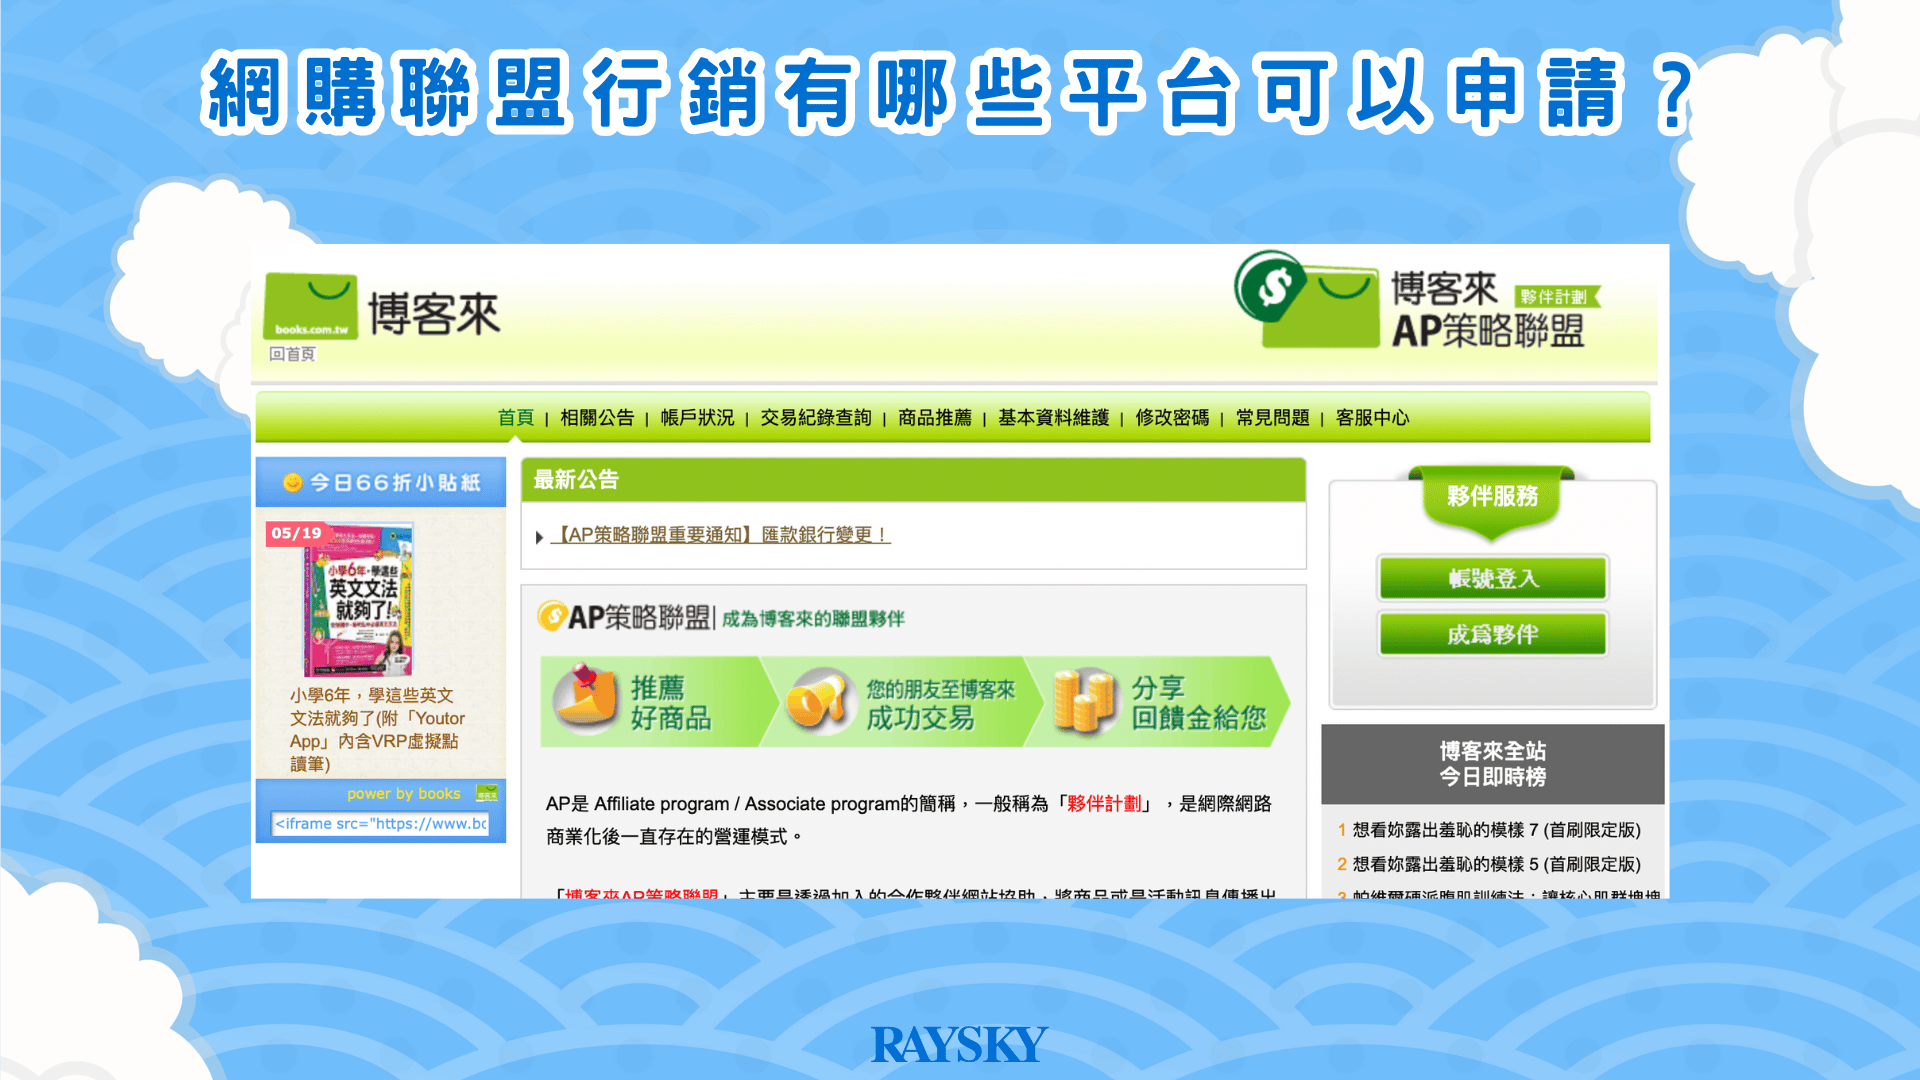
Task: Open ranking item 想看妳露出羞恥的模樣 7
Action: (x=1496, y=830)
